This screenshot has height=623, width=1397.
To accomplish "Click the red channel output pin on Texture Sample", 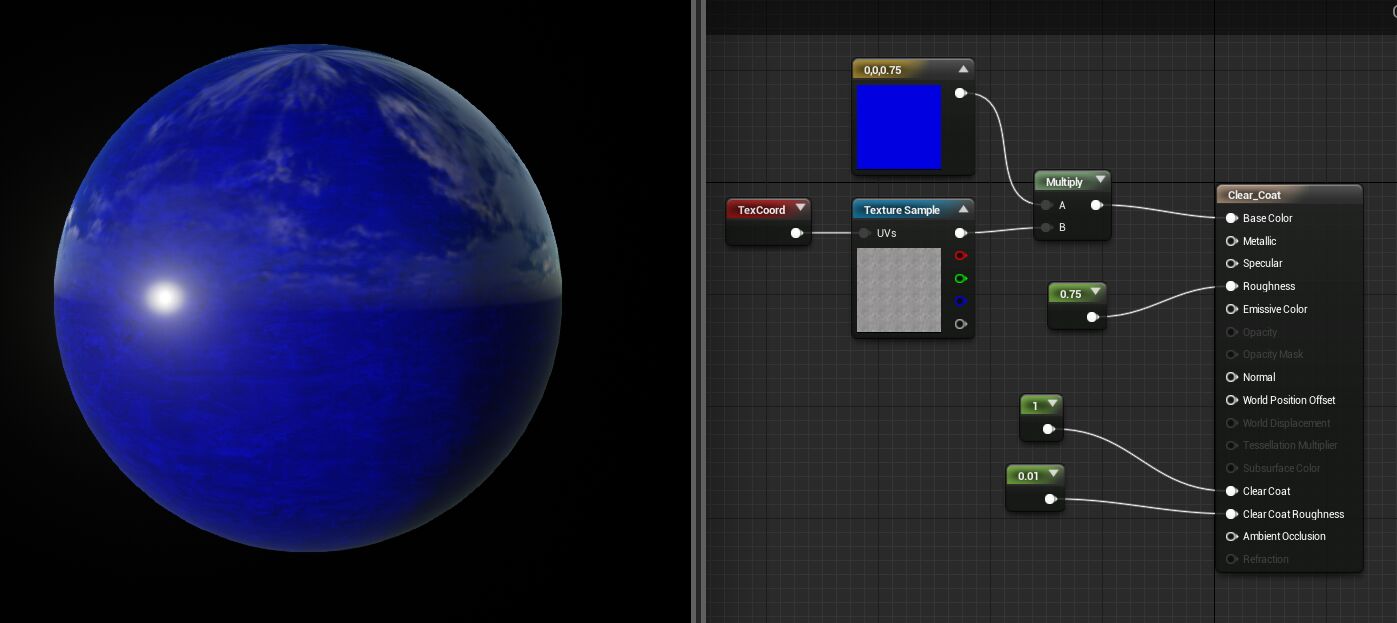I will [960, 255].
